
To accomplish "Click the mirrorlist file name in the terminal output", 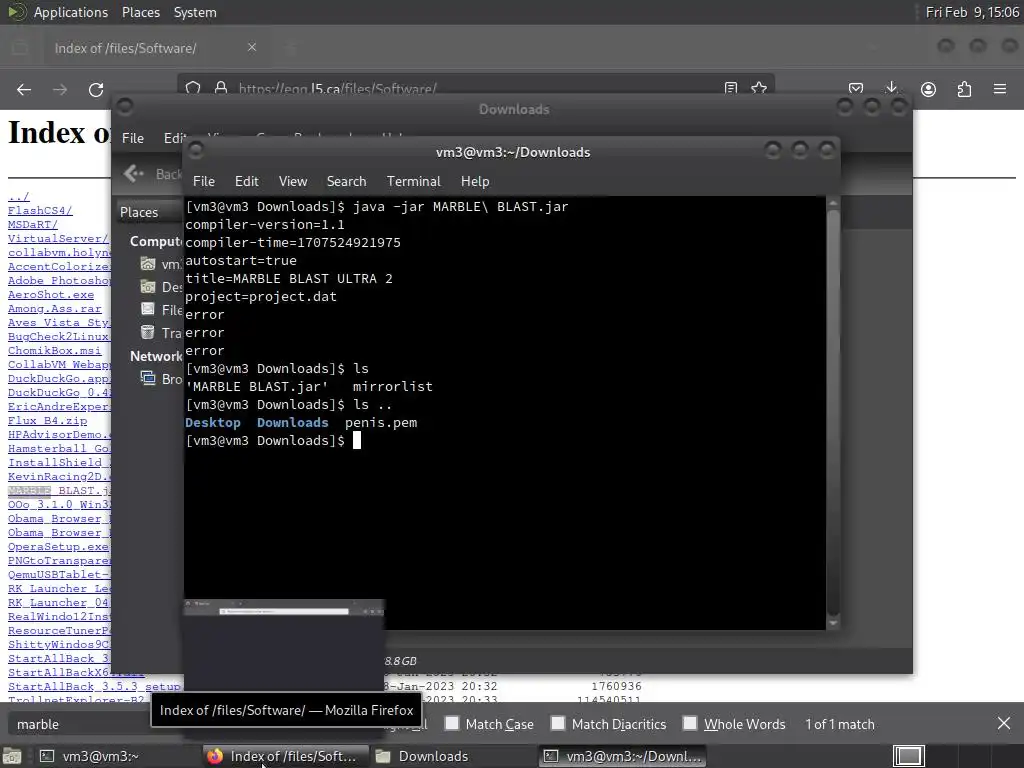I will (x=392, y=387).
